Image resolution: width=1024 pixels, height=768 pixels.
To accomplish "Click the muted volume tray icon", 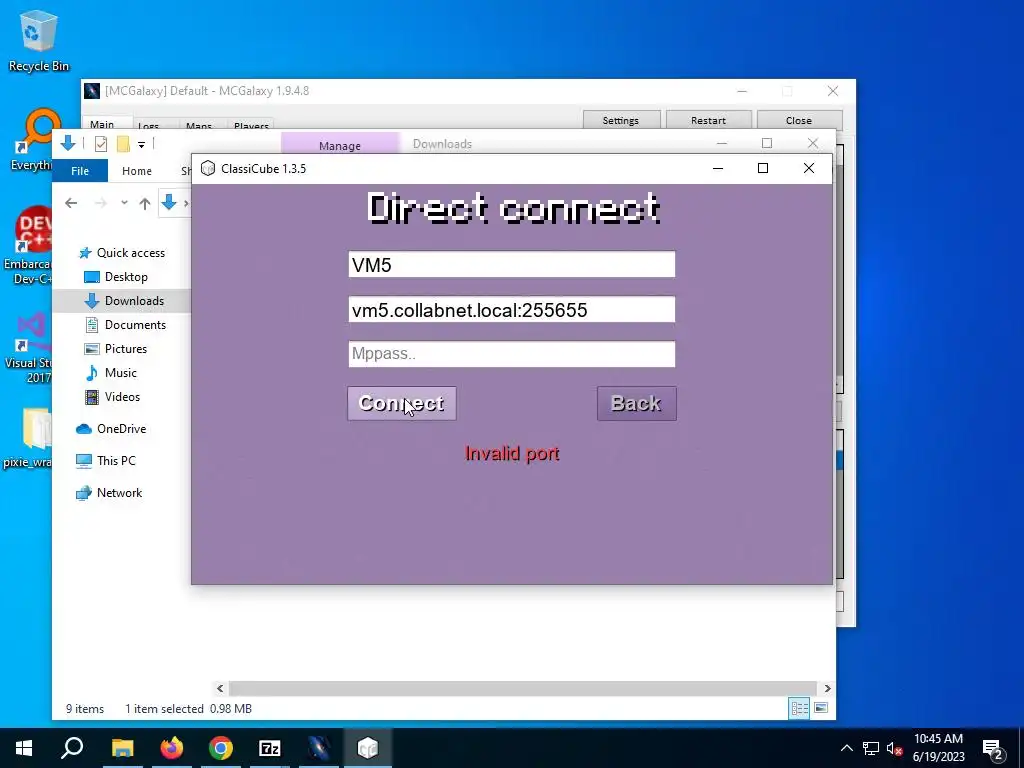I will (894, 748).
